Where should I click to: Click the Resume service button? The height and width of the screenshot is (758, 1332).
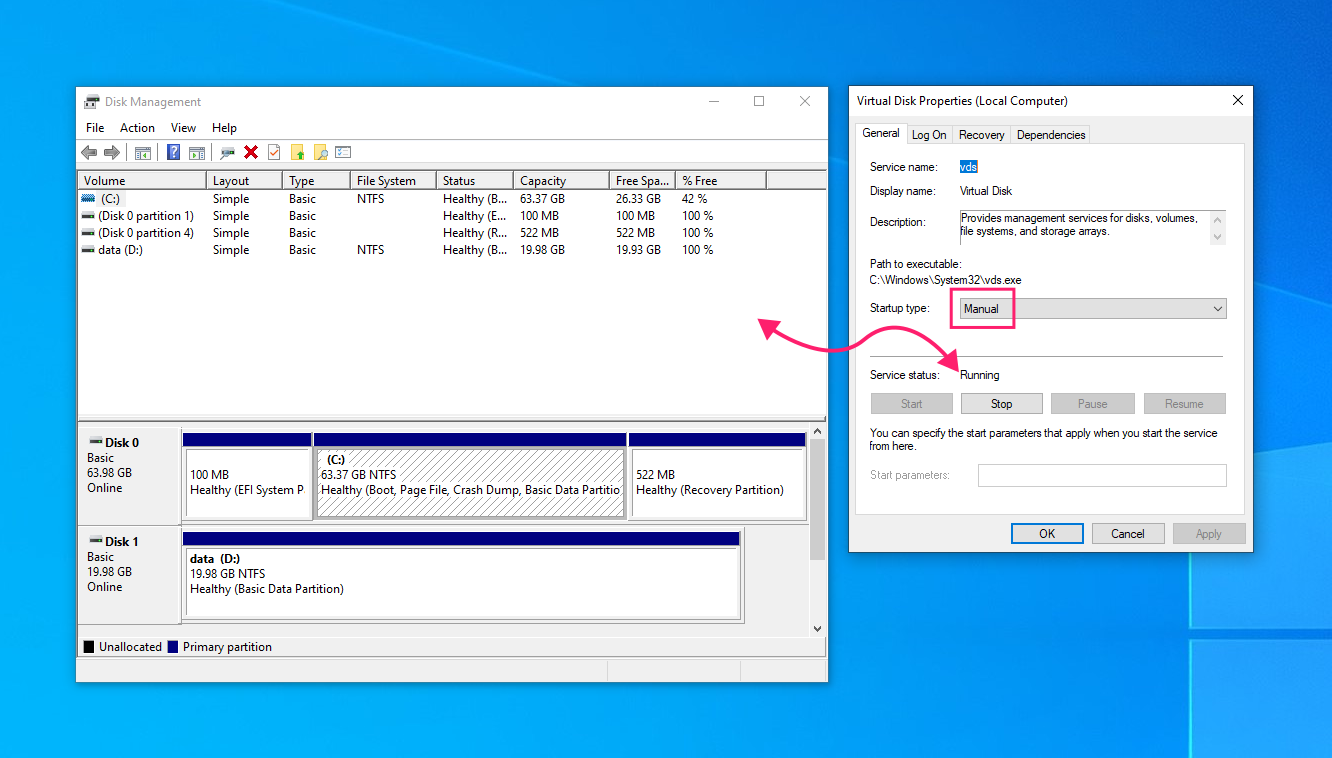[1184, 404]
